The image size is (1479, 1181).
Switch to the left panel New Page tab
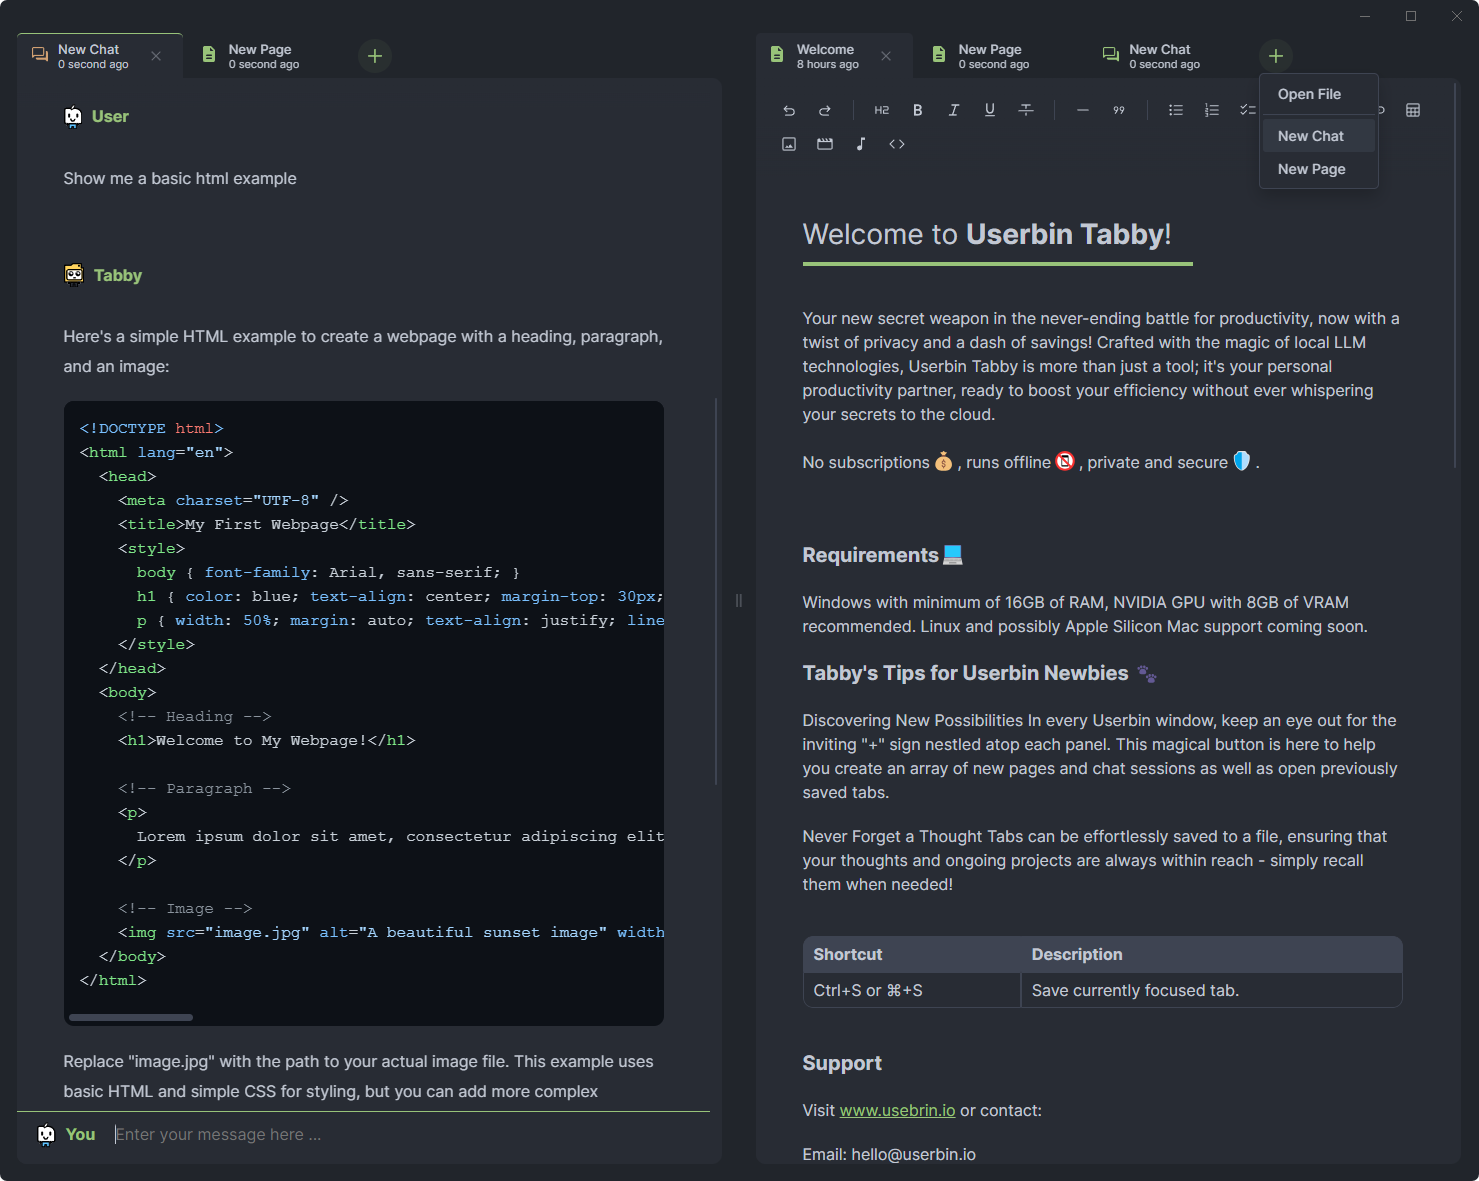pos(262,56)
